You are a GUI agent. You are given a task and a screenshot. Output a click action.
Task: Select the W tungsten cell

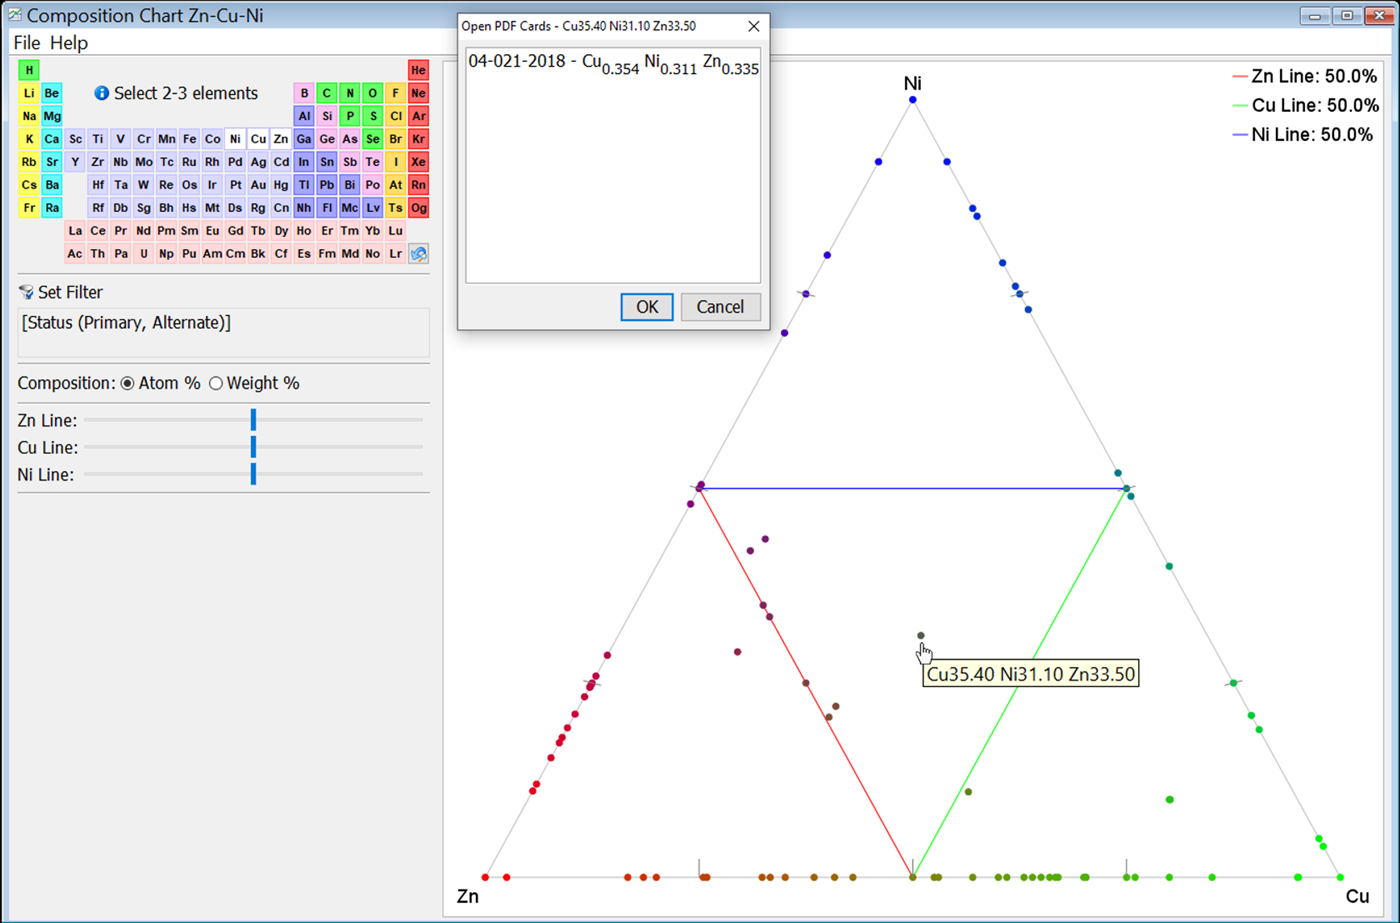tap(143, 185)
